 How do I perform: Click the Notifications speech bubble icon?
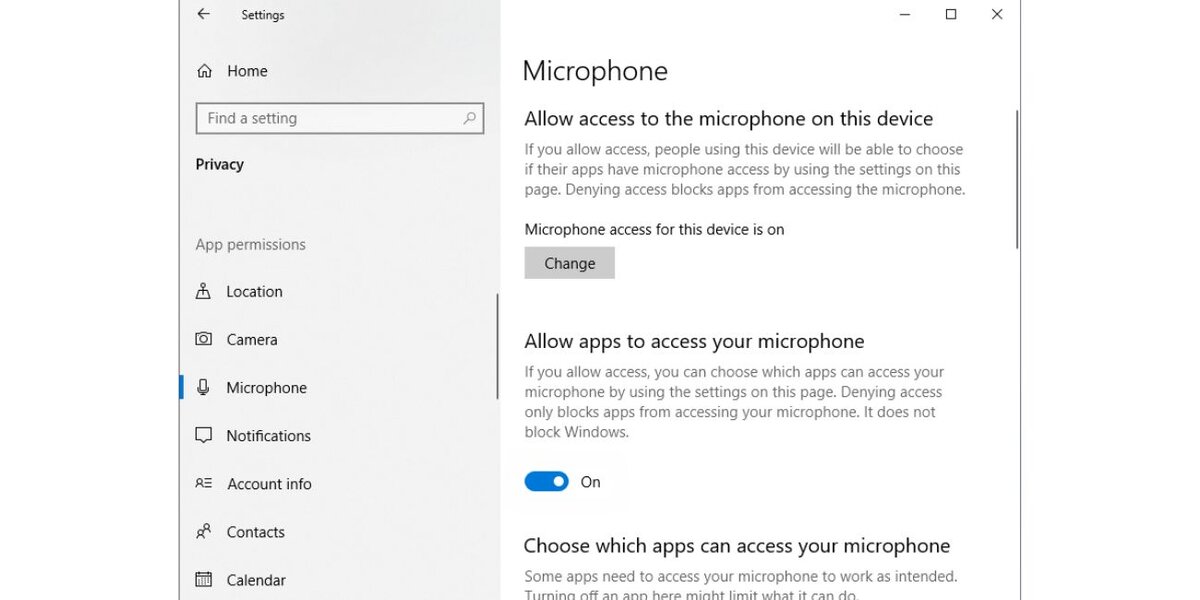tap(204, 435)
